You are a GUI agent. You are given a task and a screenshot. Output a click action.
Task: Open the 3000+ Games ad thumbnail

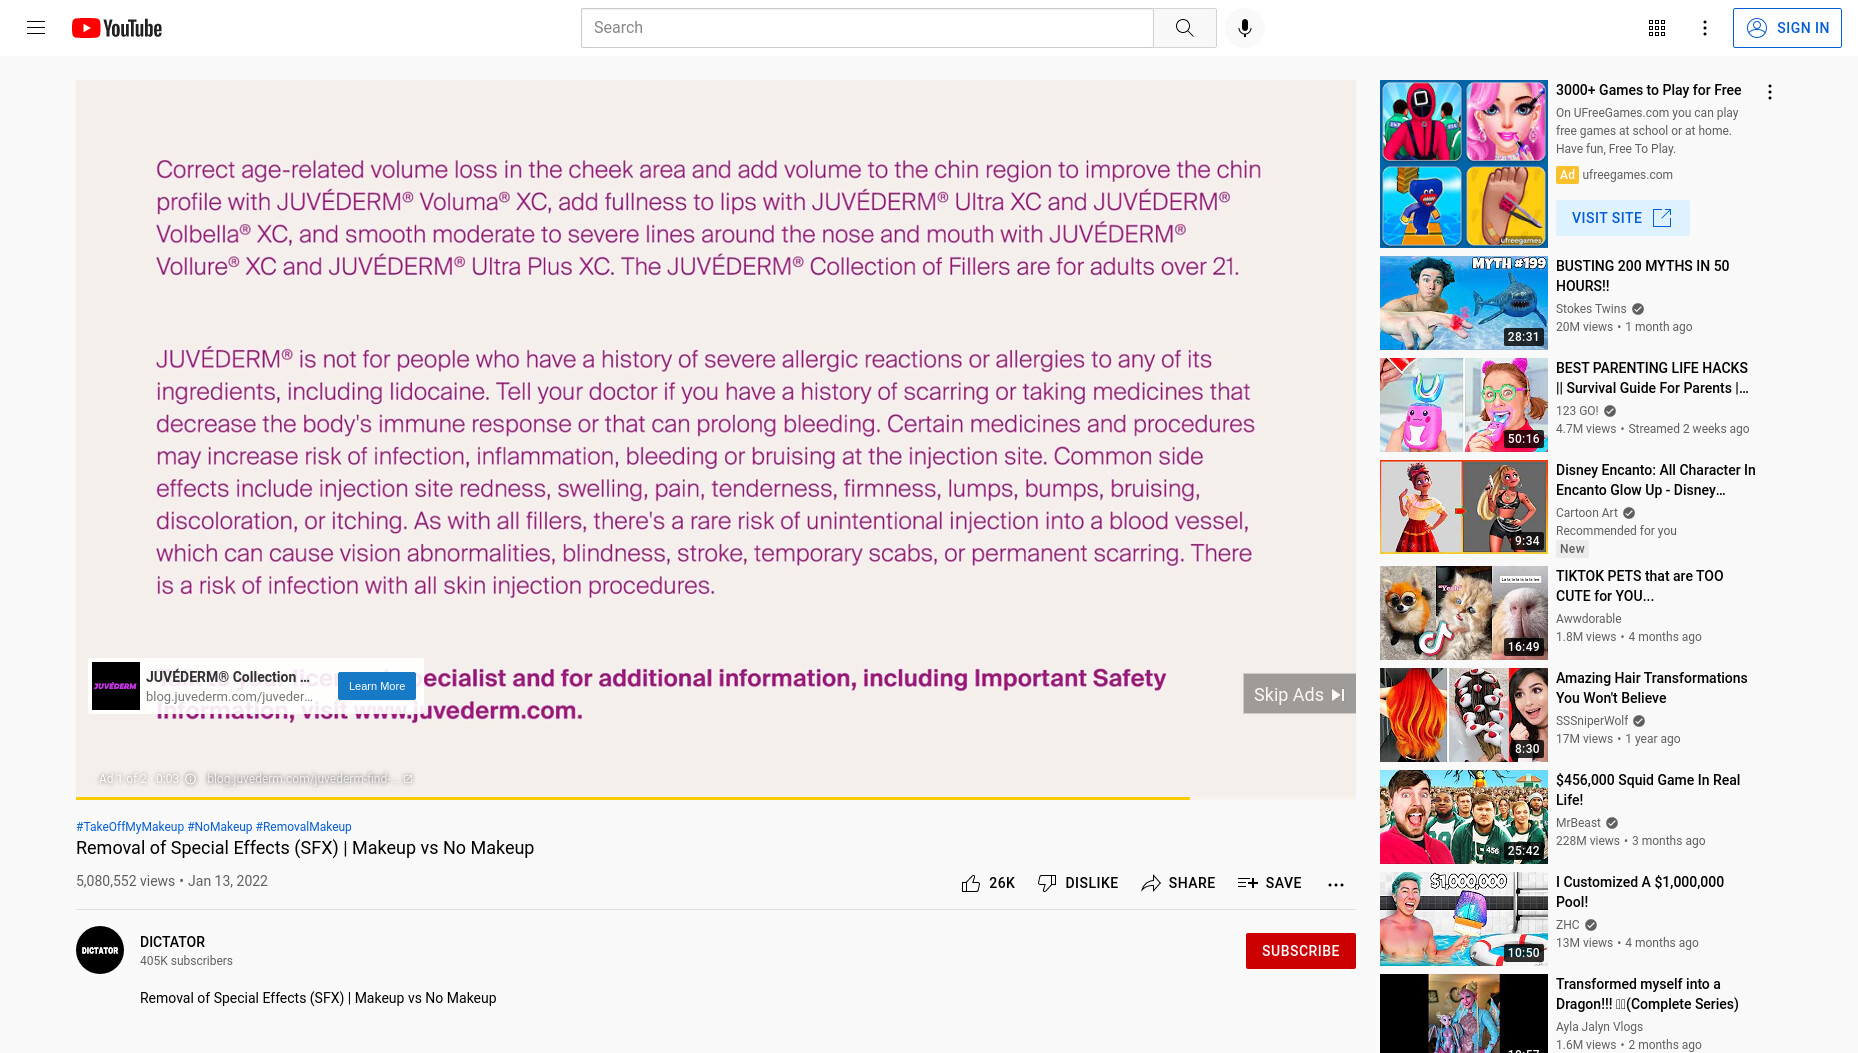pyautogui.click(x=1464, y=164)
